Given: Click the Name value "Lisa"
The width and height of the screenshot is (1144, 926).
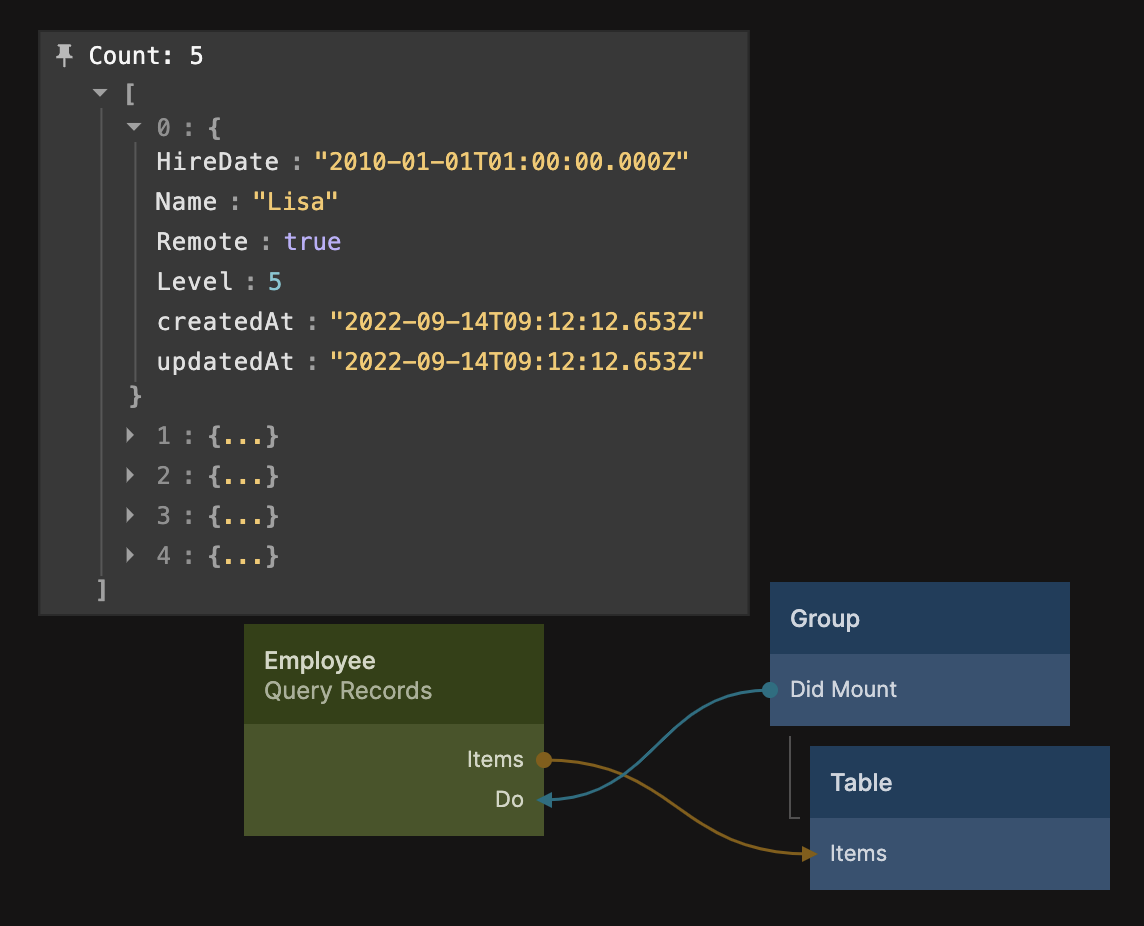Looking at the screenshot, I should (x=295, y=202).
